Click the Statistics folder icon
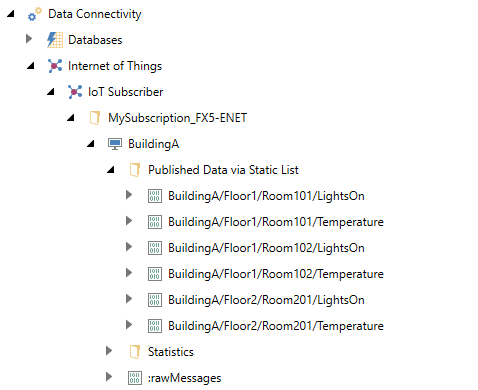The height and width of the screenshot is (390, 478). pyautogui.click(x=135, y=352)
